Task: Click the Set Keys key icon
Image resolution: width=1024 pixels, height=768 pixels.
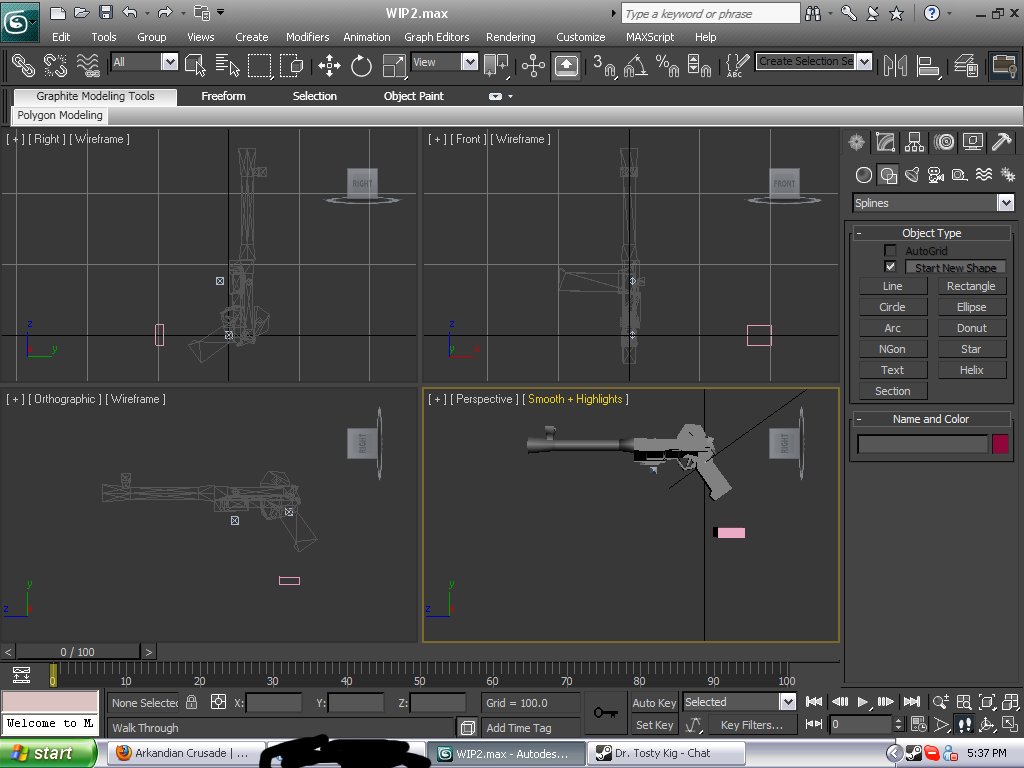Action: tap(604, 712)
